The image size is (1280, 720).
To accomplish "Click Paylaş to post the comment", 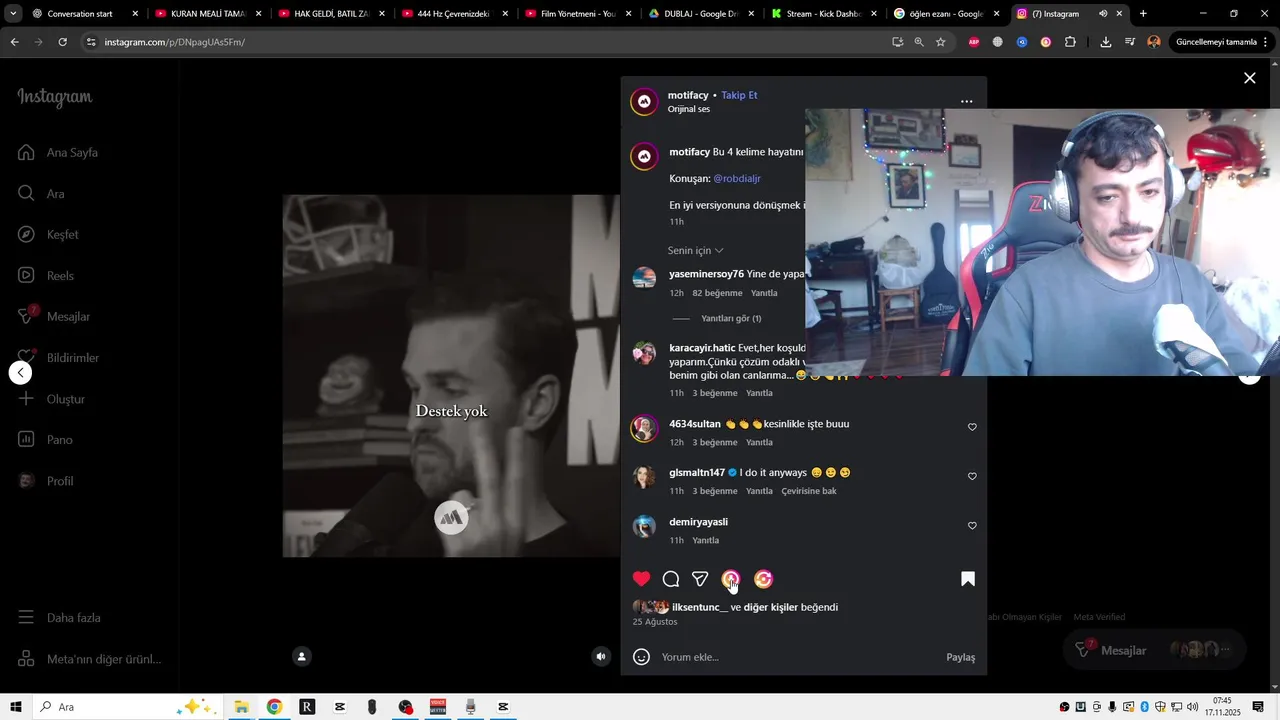I will tap(960, 657).
